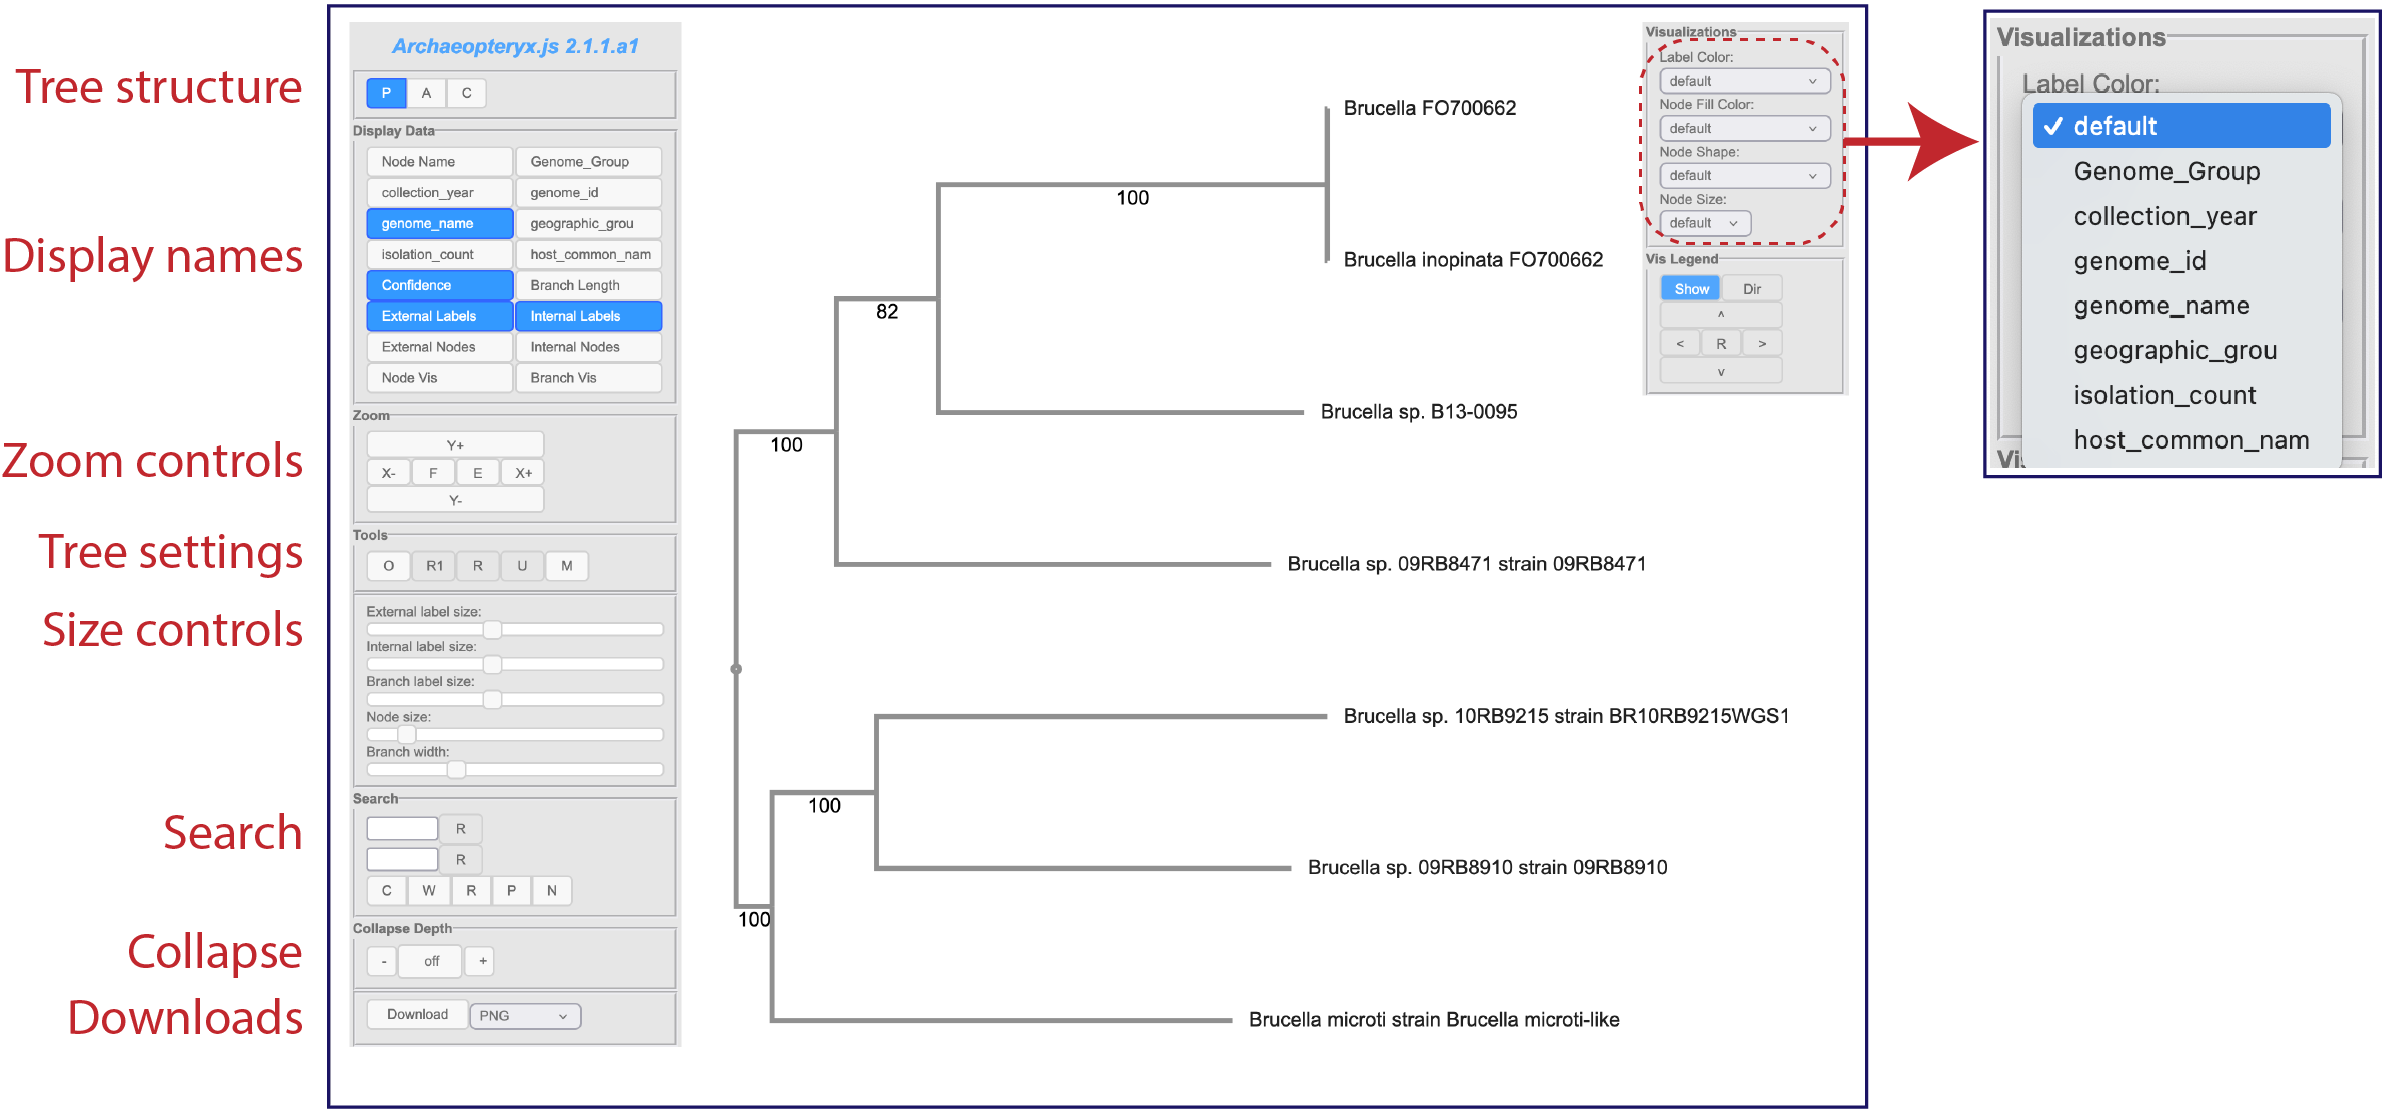This screenshot has width=2393, height=1109.
Task: Click the X- horizontal zoom out button
Action: [389, 473]
